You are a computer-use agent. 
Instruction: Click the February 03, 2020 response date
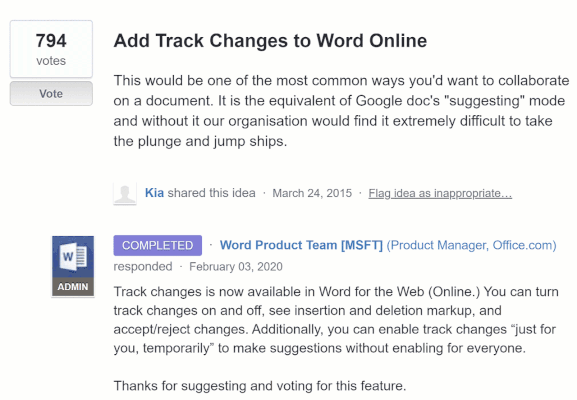[x=236, y=266]
